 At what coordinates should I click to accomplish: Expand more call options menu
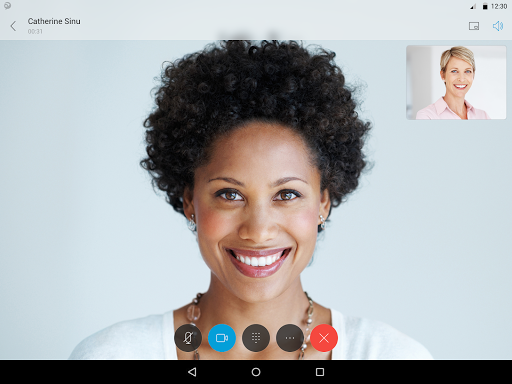click(290, 338)
